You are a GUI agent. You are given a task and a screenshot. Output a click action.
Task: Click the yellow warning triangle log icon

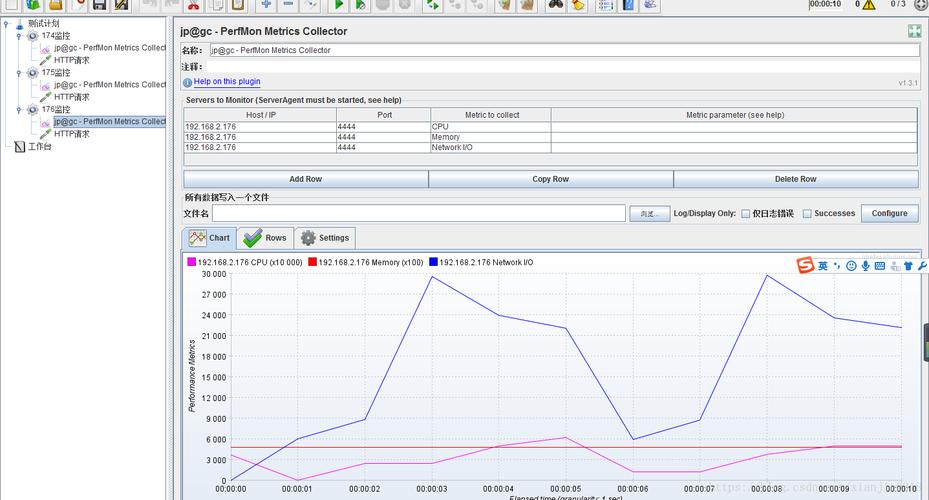coord(869,5)
